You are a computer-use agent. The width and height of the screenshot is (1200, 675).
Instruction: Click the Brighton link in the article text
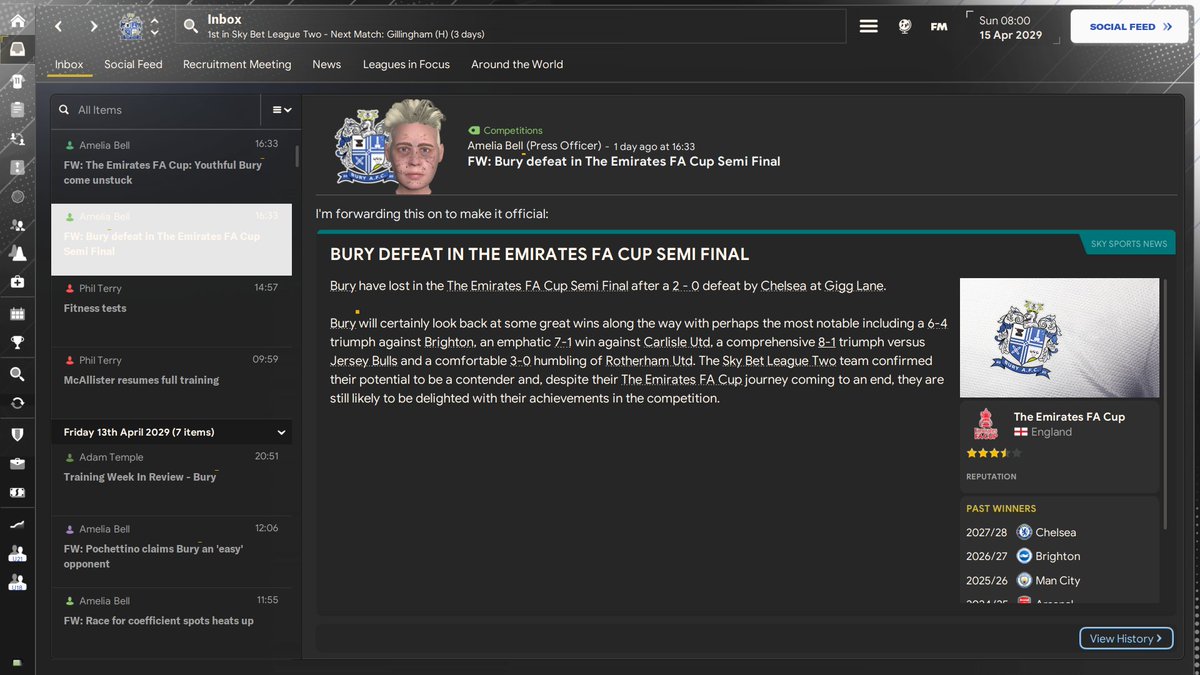click(x=448, y=342)
